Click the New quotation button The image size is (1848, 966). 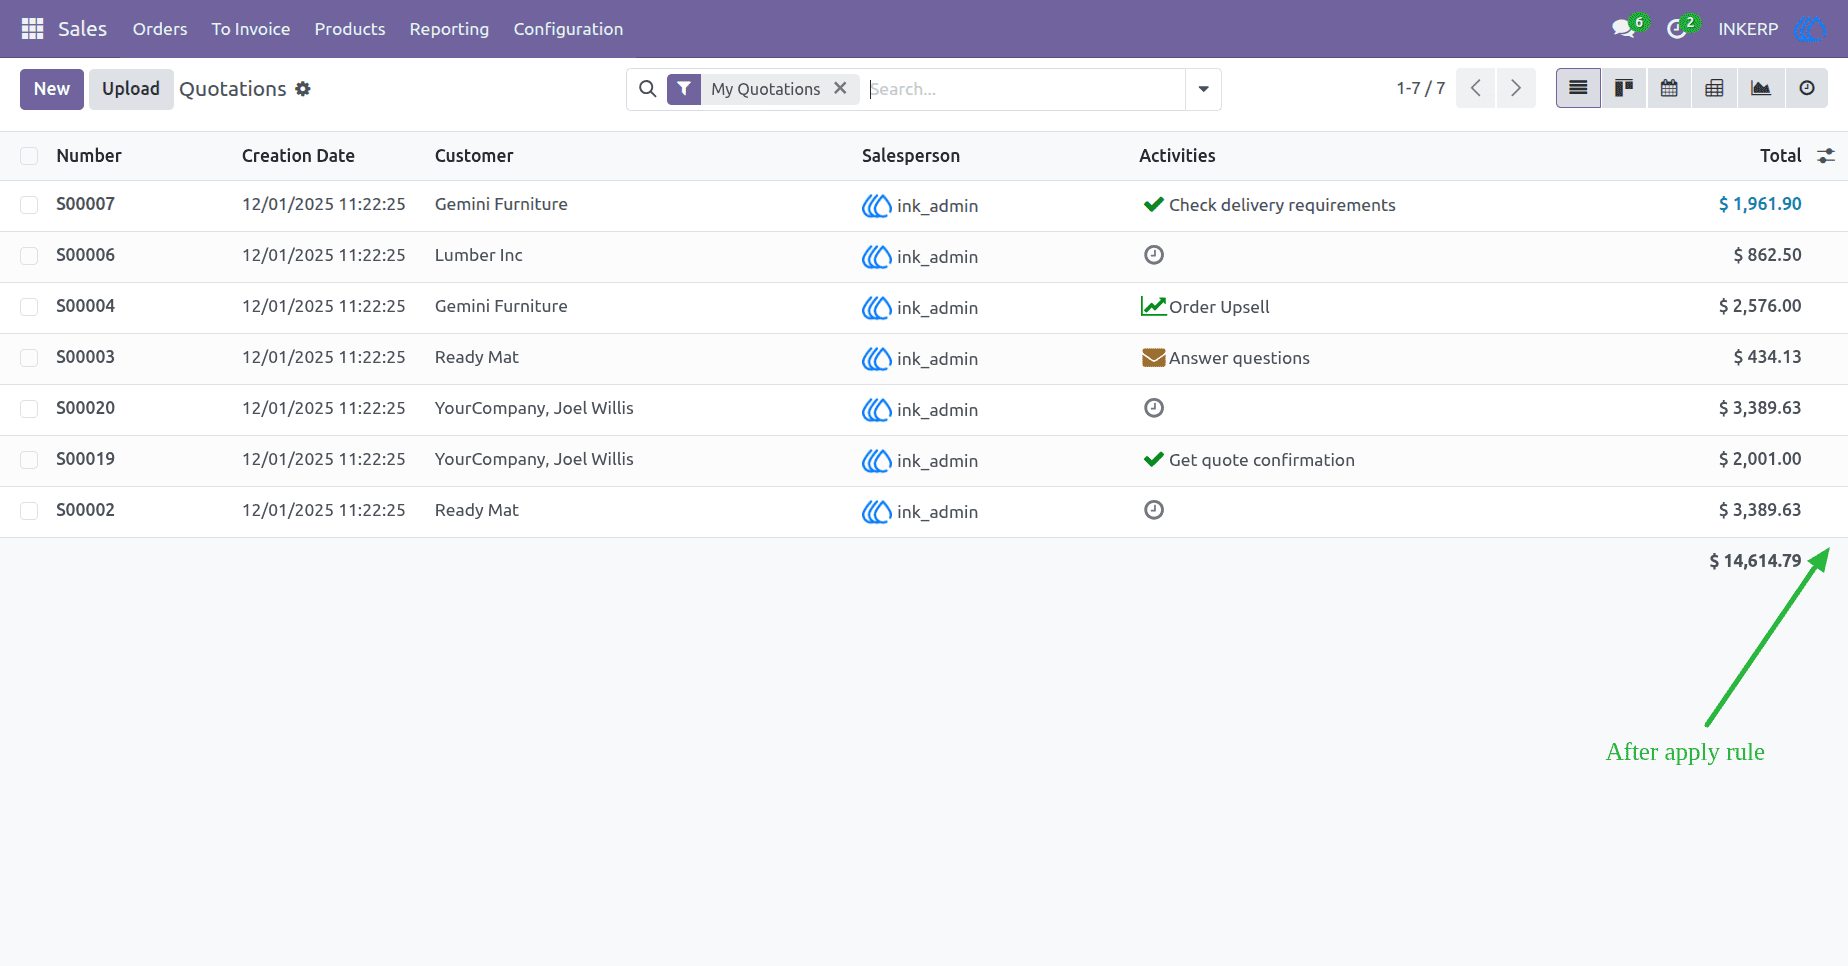click(52, 89)
